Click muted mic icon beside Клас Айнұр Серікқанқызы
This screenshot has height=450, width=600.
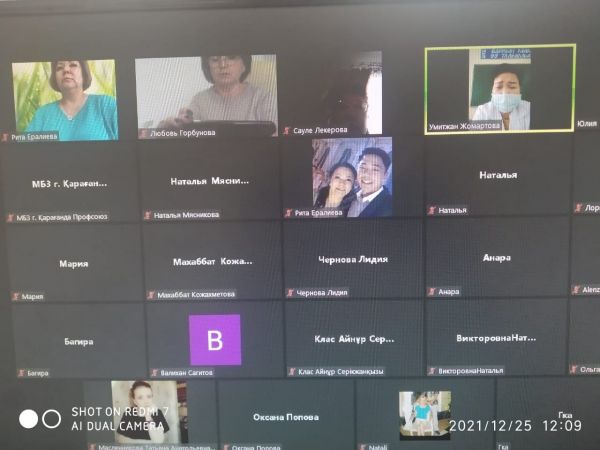(x=292, y=372)
